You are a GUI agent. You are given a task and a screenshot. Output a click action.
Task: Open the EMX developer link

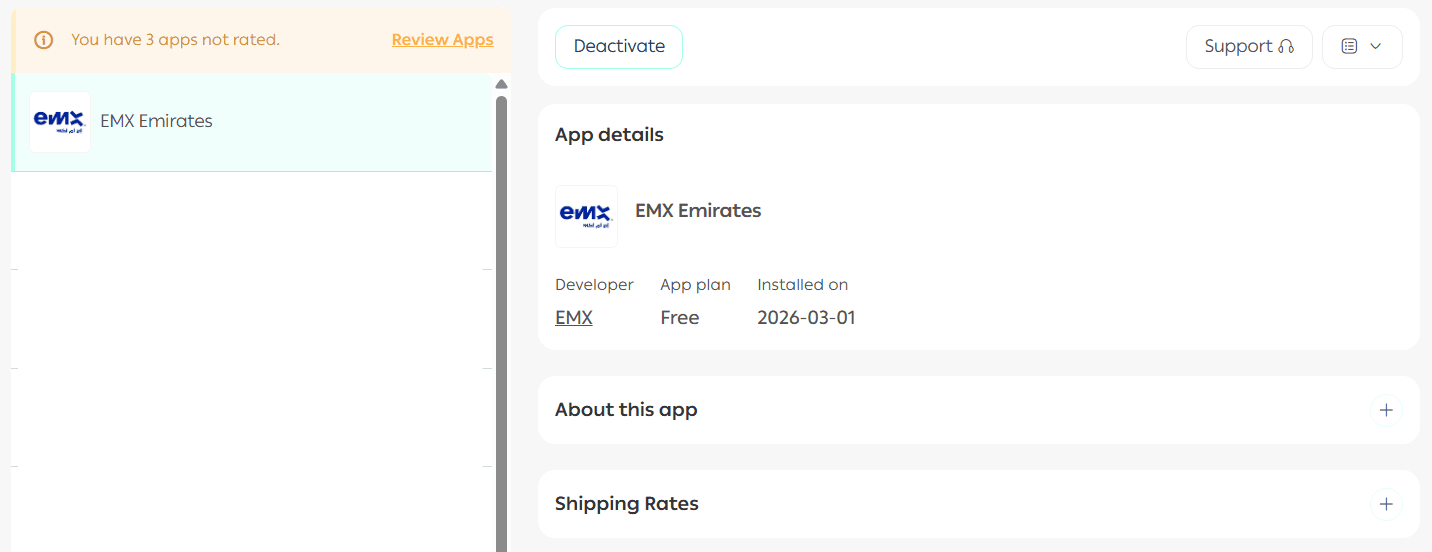(574, 318)
